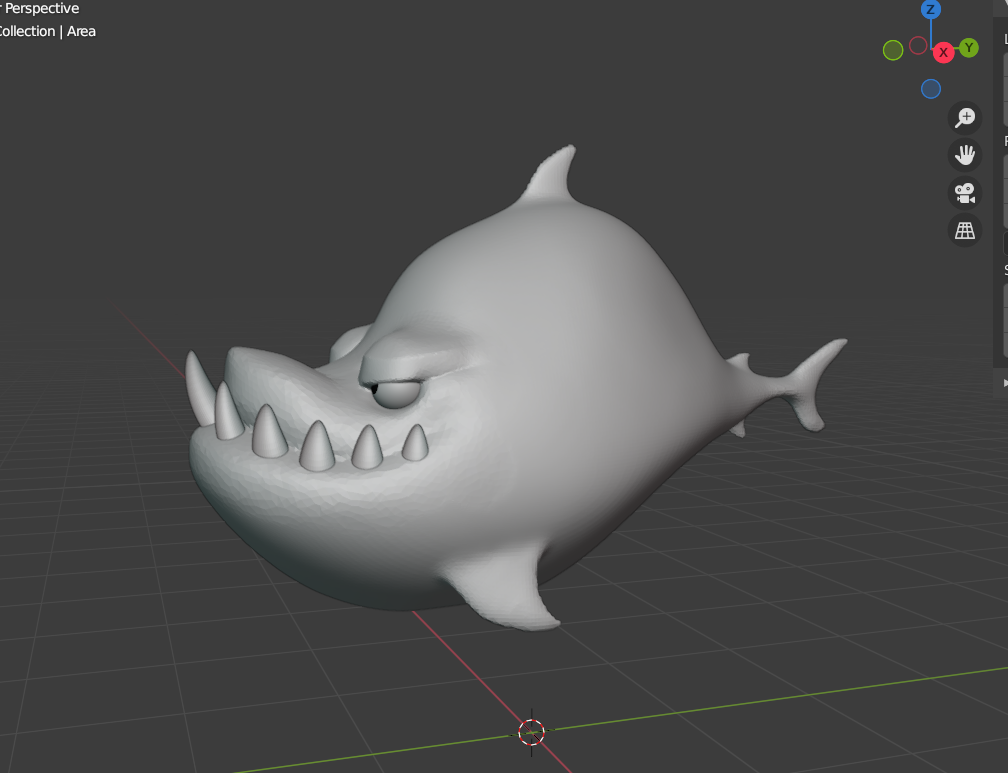Click the 3D cursor at origin

click(532, 732)
